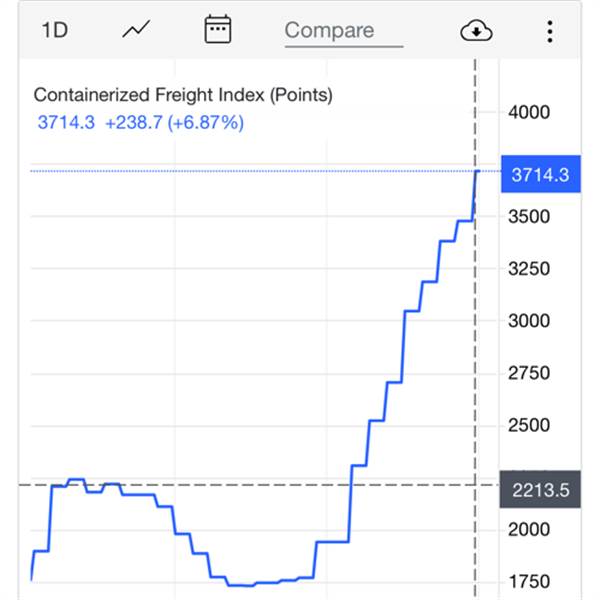Click the 3500 axis label

(x=529, y=217)
